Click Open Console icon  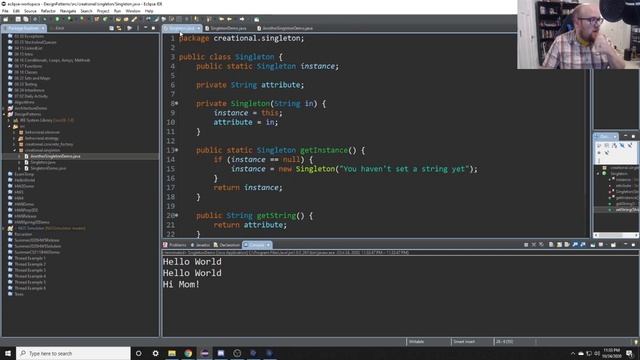click(x=613, y=245)
